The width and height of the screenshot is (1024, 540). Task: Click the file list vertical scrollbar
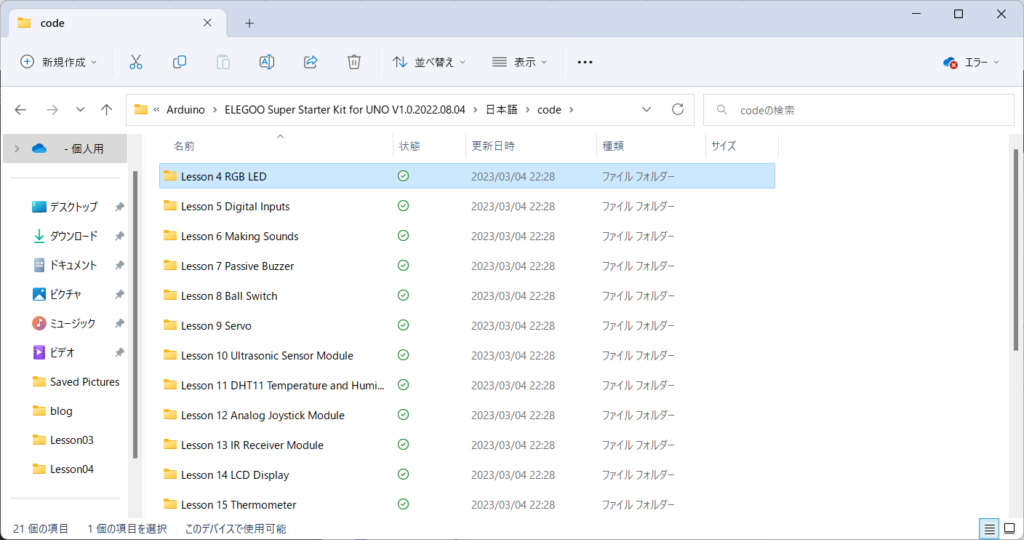click(x=1016, y=249)
